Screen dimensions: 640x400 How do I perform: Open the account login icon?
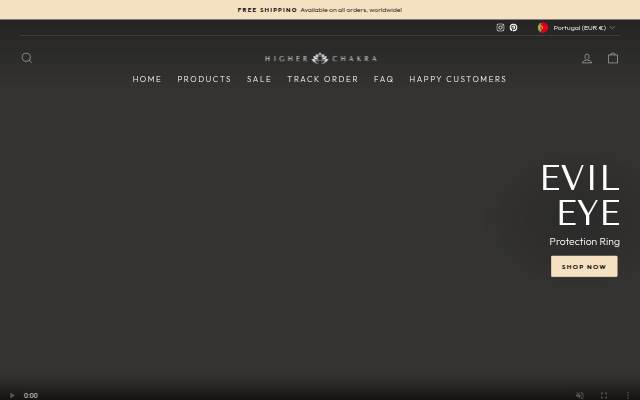587,58
